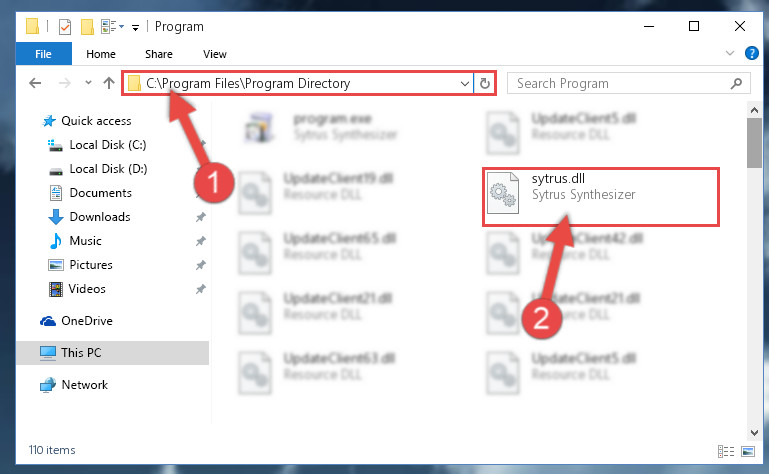This screenshot has height=474, width=769.
Task: Open the File menu tab
Action: coord(43,54)
